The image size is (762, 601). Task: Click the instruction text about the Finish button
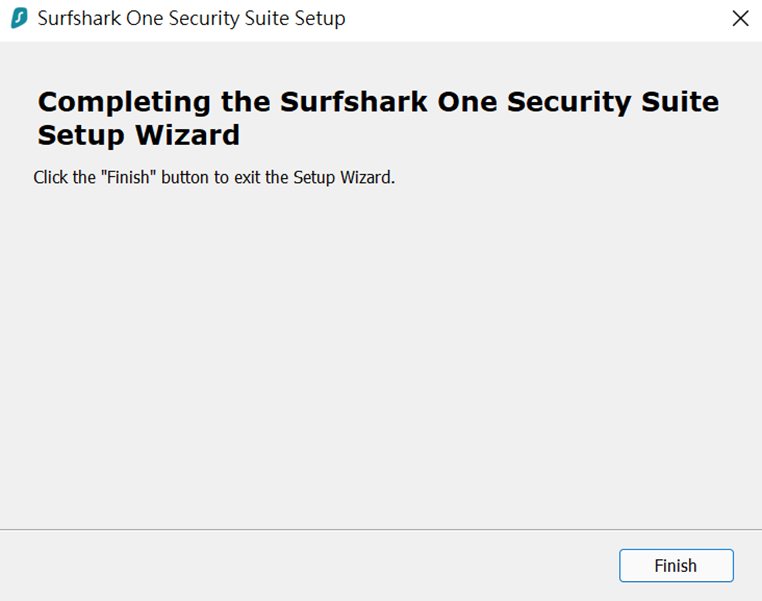pos(214,177)
